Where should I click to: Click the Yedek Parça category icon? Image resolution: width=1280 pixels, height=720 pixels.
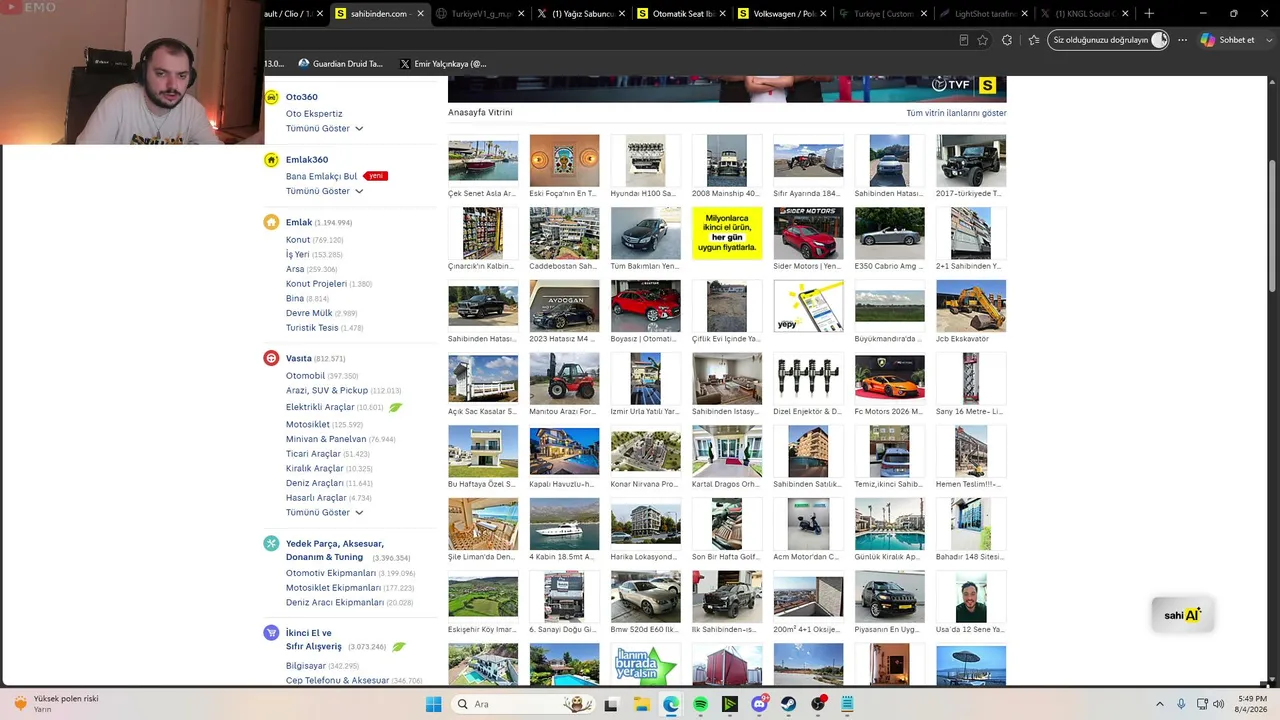[x=271, y=543]
